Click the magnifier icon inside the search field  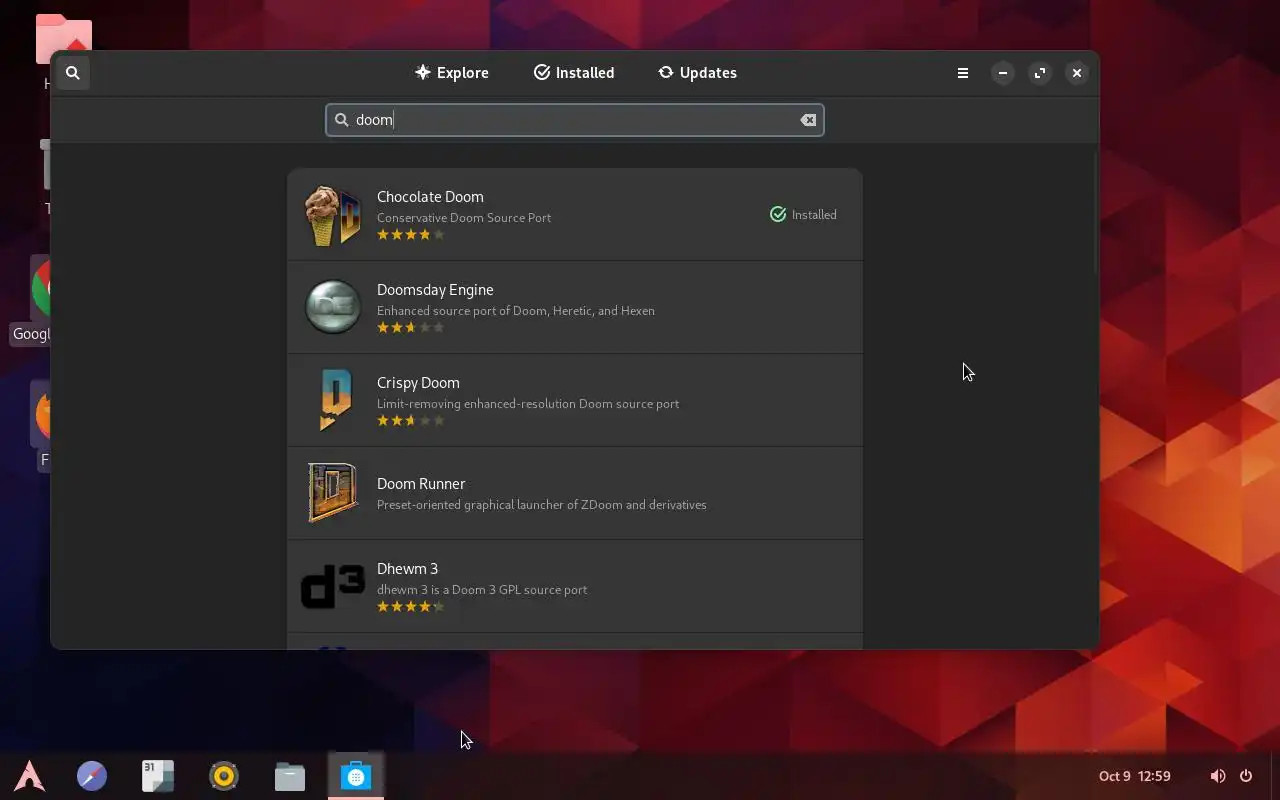coord(341,120)
